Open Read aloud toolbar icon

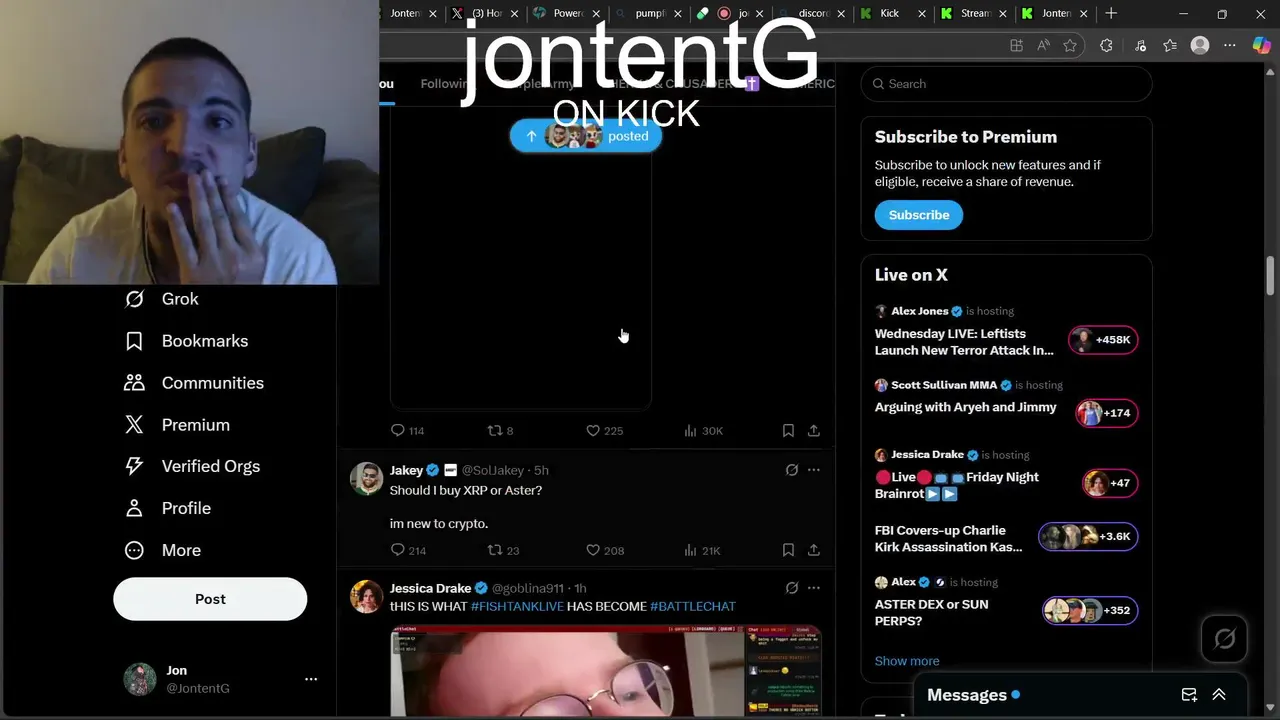(x=1044, y=45)
